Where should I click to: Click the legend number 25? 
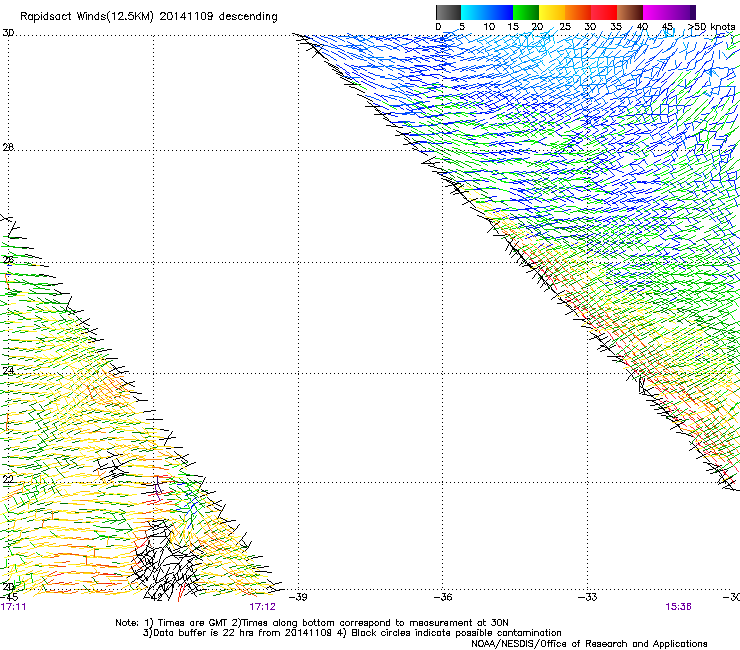pos(565,27)
